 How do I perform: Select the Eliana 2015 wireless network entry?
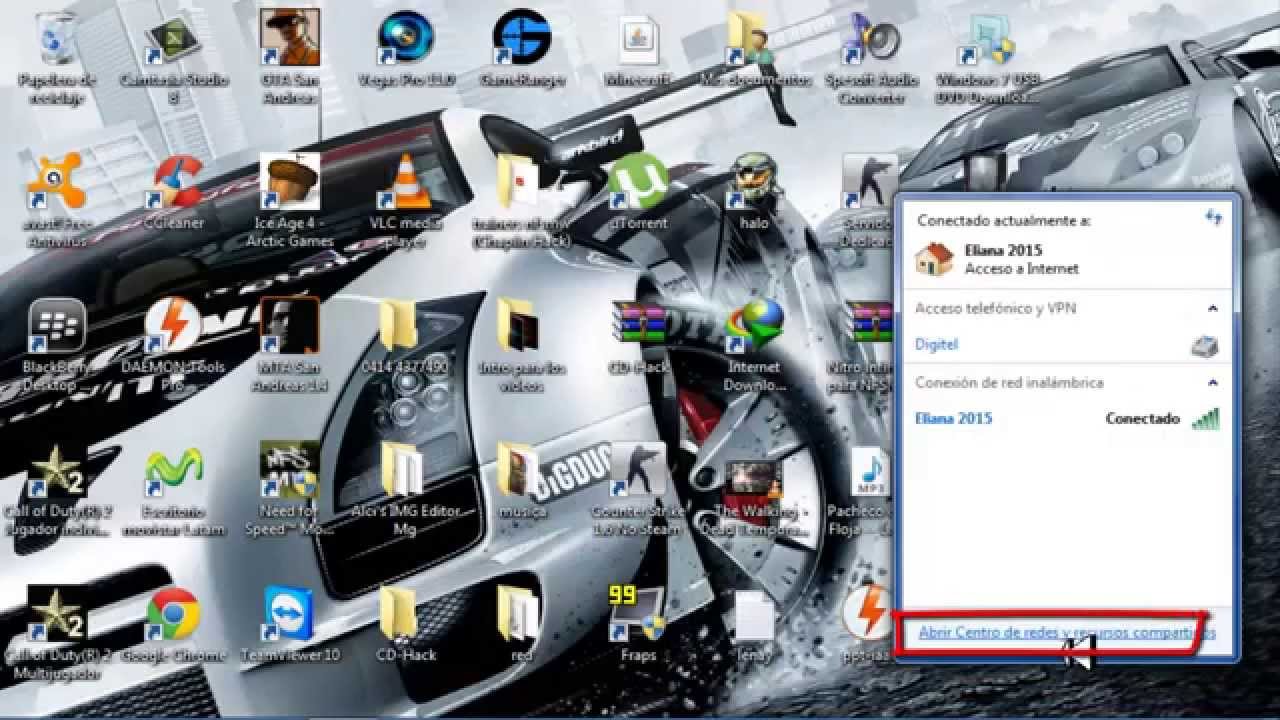click(x=1067, y=419)
